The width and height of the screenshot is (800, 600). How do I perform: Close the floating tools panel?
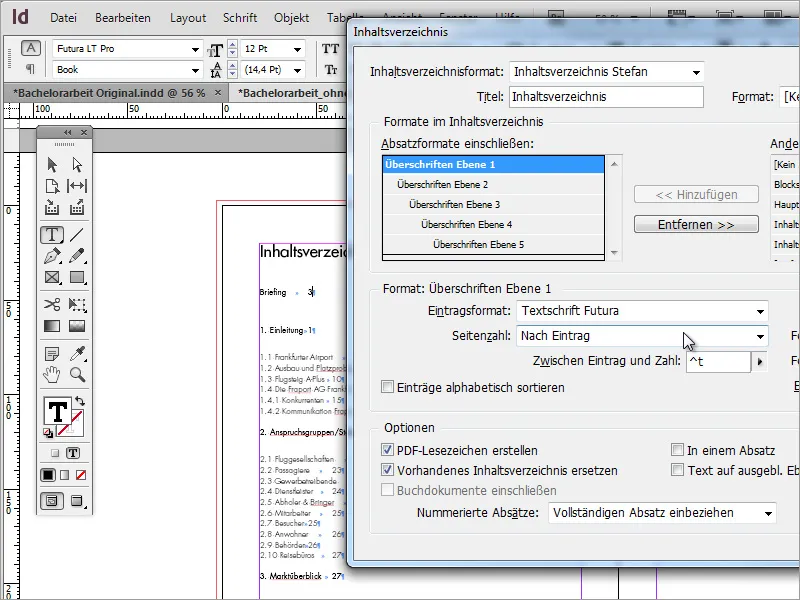84,133
